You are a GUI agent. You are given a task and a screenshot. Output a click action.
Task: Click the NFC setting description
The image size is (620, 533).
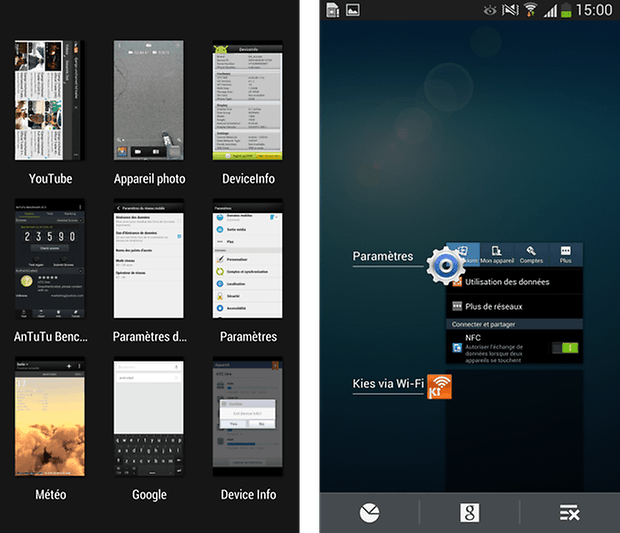click(x=493, y=353)
